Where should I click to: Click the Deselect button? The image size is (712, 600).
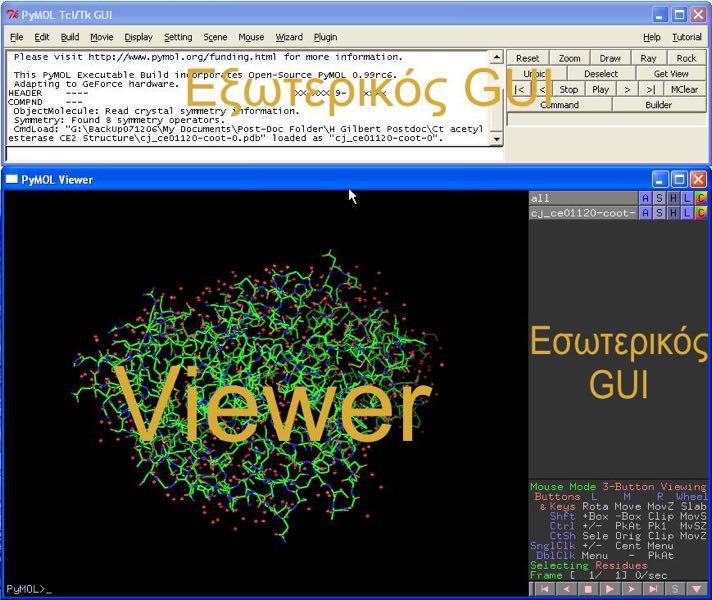(601, 74)
